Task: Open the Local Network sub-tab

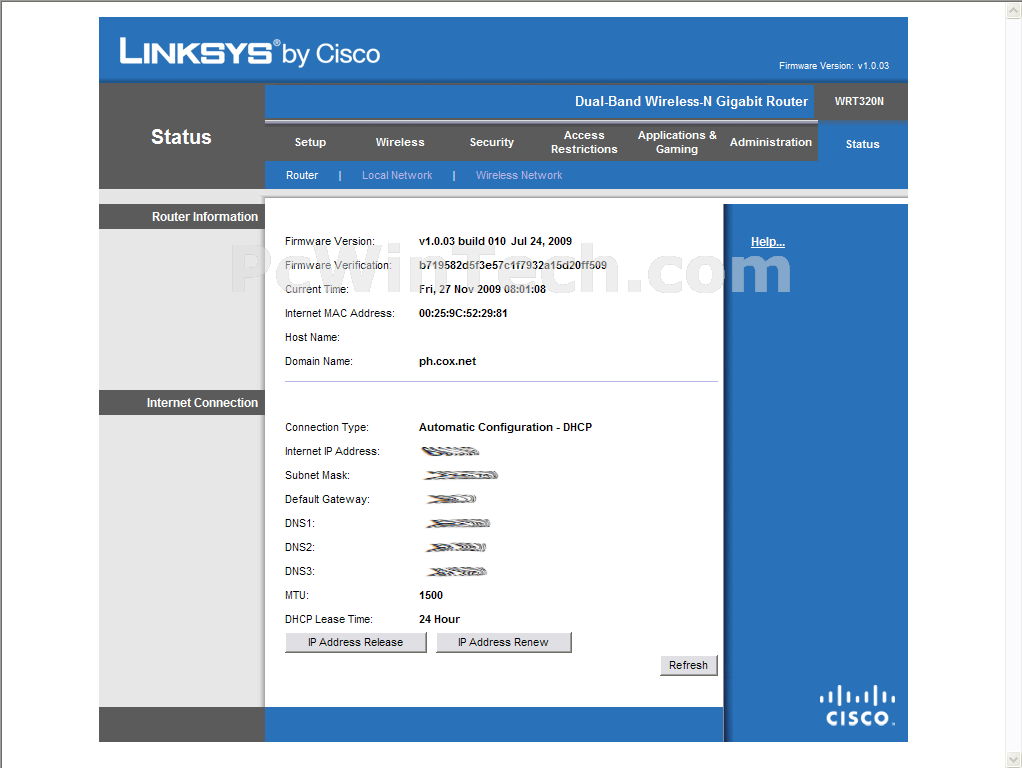Action: pos(397,175)
